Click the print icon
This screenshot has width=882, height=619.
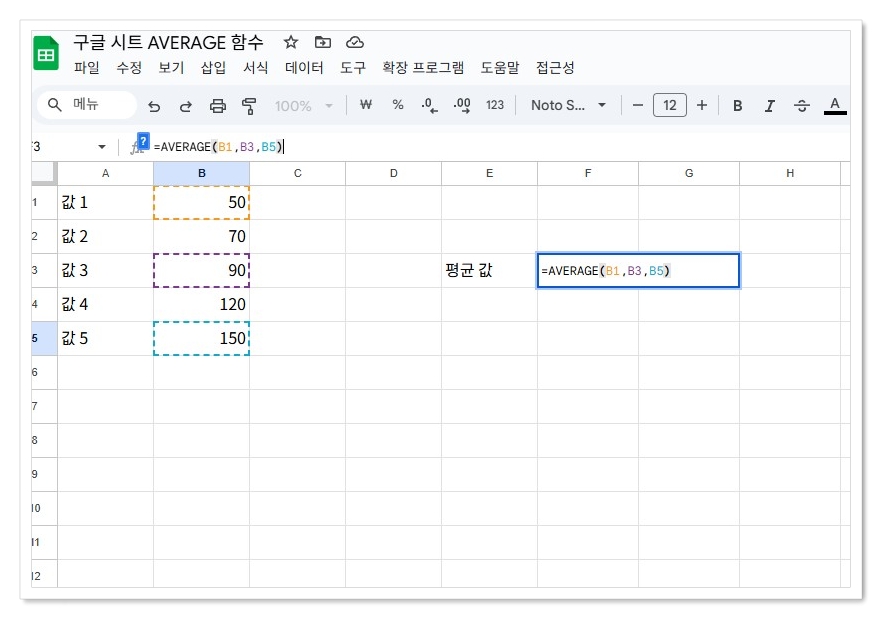tap(218, 106)
